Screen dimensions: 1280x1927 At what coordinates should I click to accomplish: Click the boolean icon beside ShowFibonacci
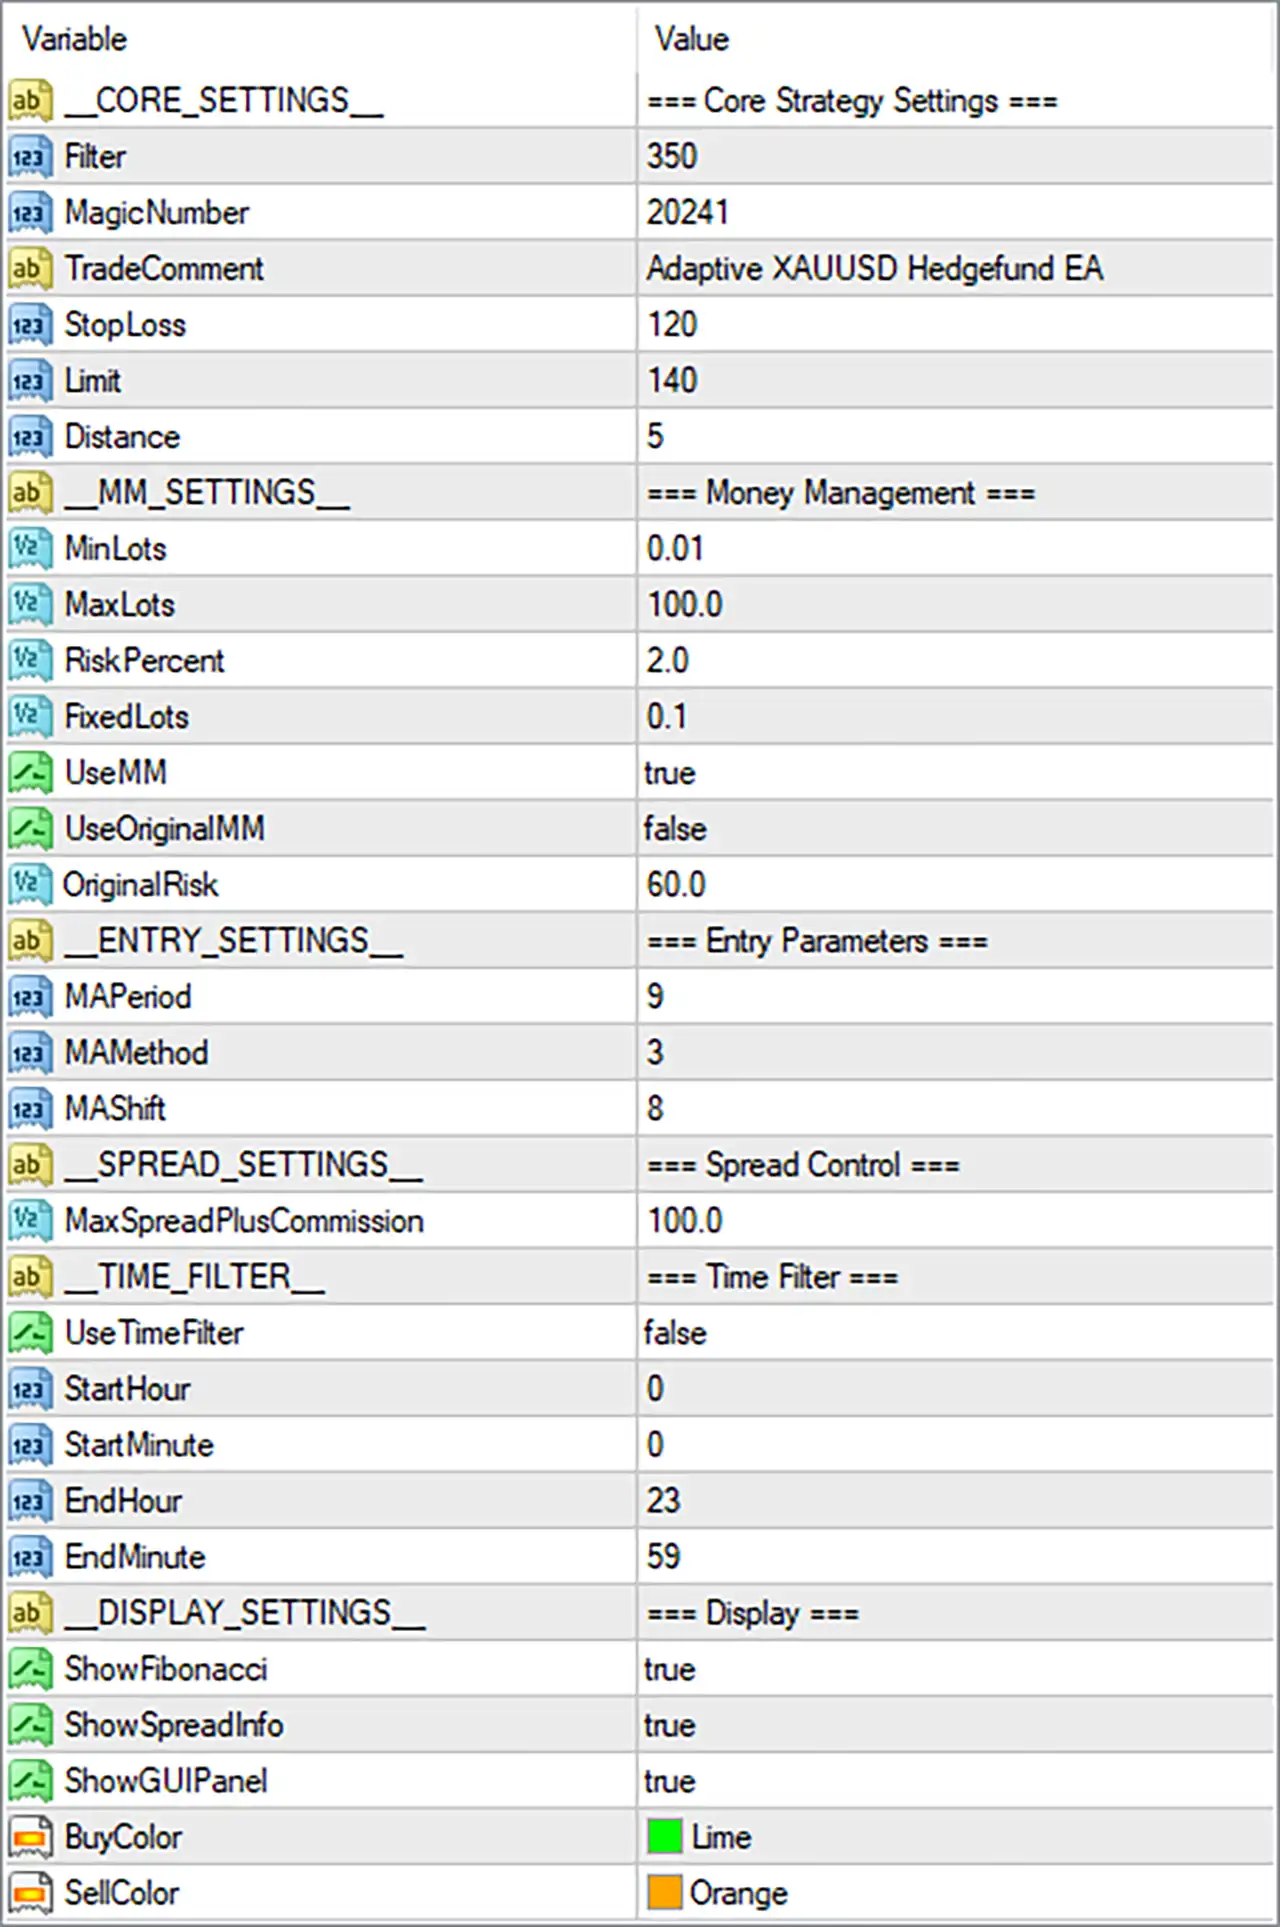(29, 1669)
